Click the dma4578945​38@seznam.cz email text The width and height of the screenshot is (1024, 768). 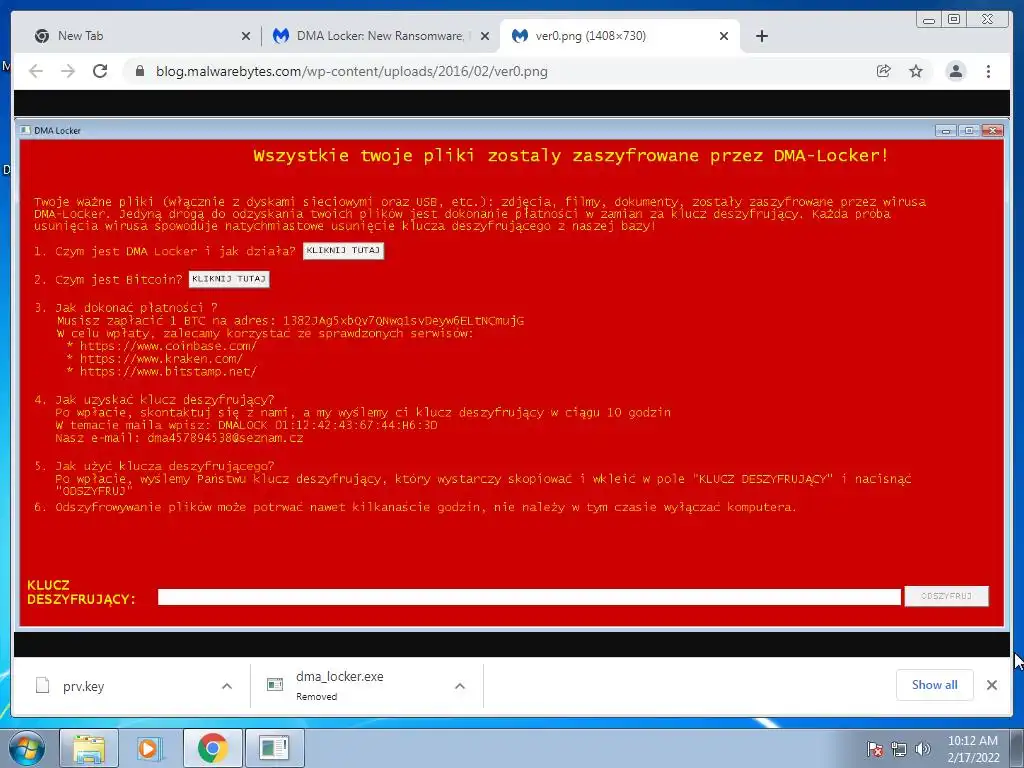click(225, 438)
